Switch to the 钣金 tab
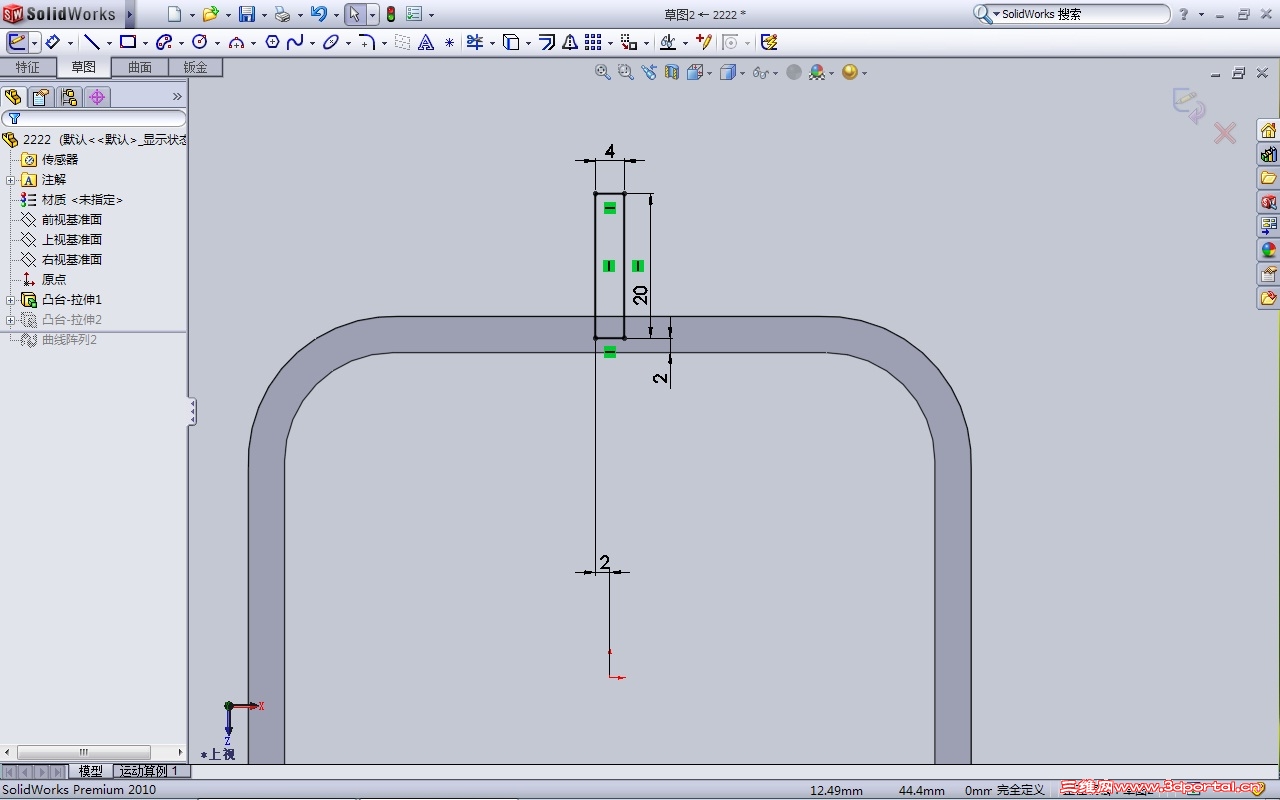This screenshot has height=800, width=1280. tap(195, 67)
